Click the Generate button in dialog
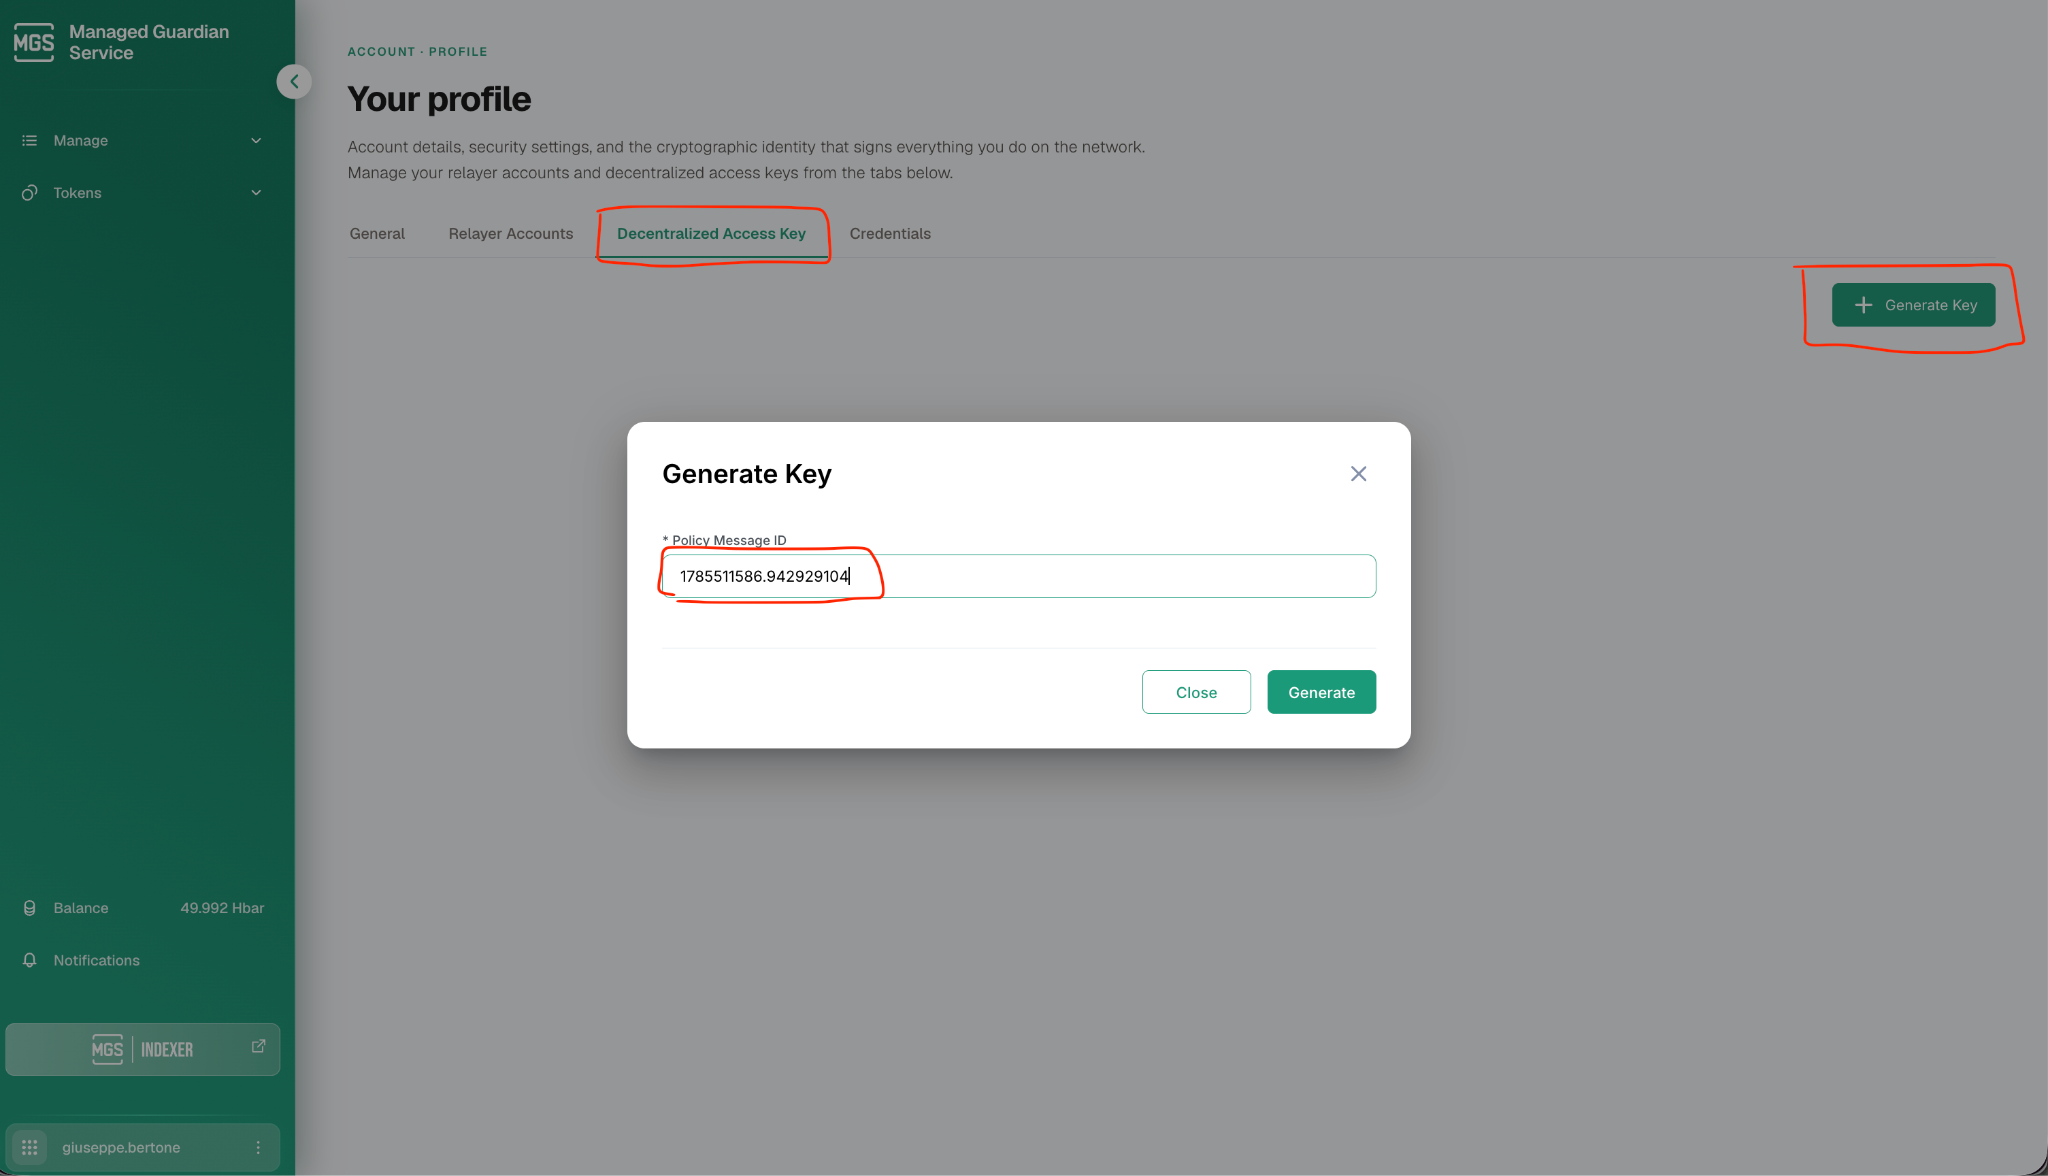 (1321, 692)
